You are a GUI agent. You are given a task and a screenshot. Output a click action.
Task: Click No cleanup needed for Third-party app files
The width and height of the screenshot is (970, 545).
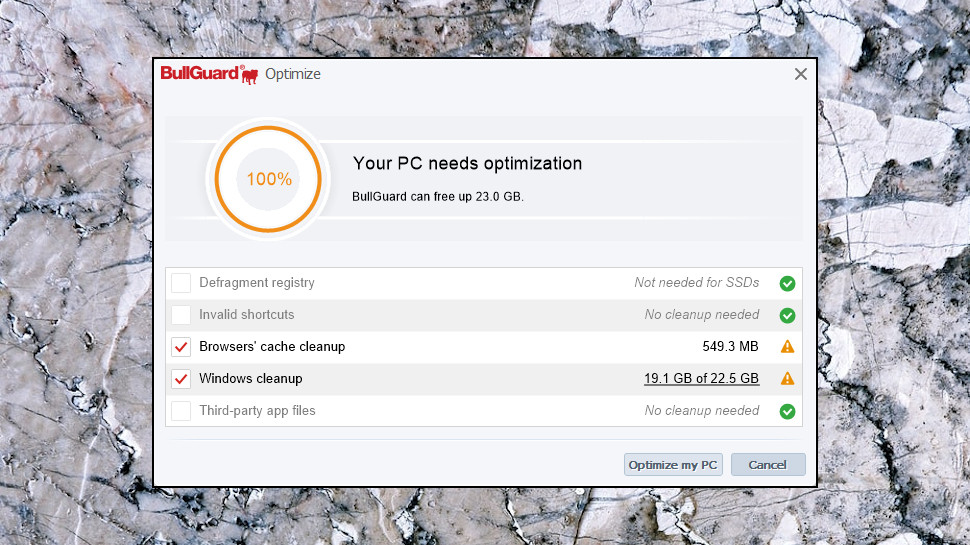tap(702, 411)
